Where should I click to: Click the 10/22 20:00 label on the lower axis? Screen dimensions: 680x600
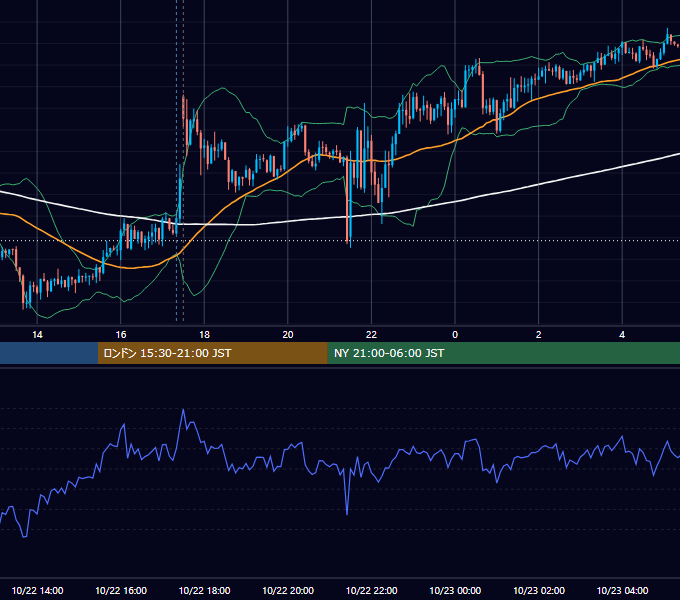(x=288, y=590)
